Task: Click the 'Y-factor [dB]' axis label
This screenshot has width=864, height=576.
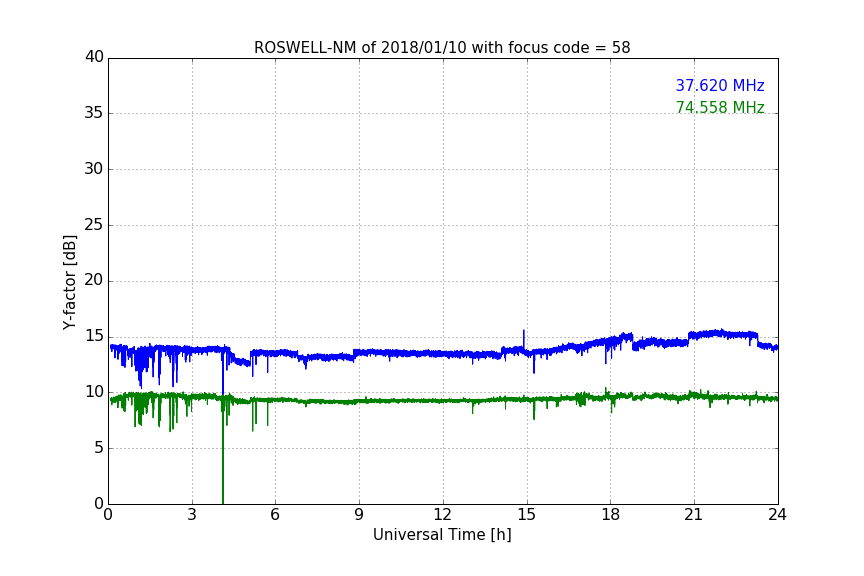Action: click(x=69, y=282)
